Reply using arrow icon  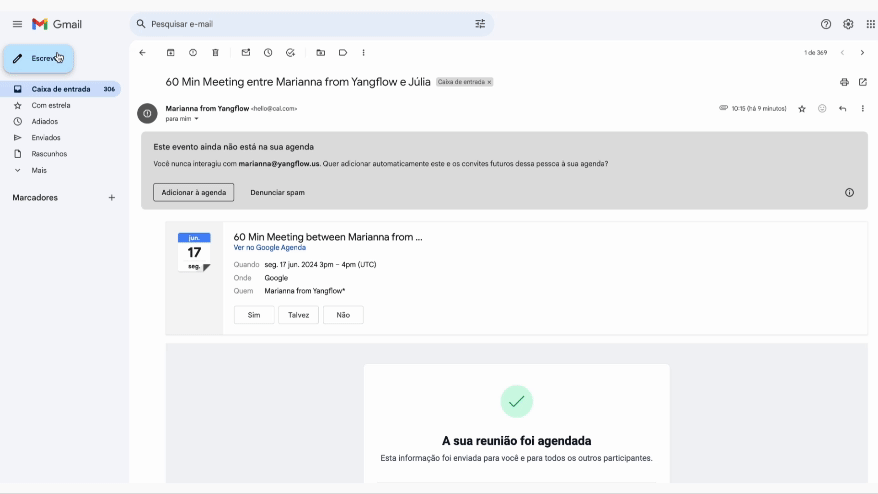pyautogui.click(x=843, y=109)
